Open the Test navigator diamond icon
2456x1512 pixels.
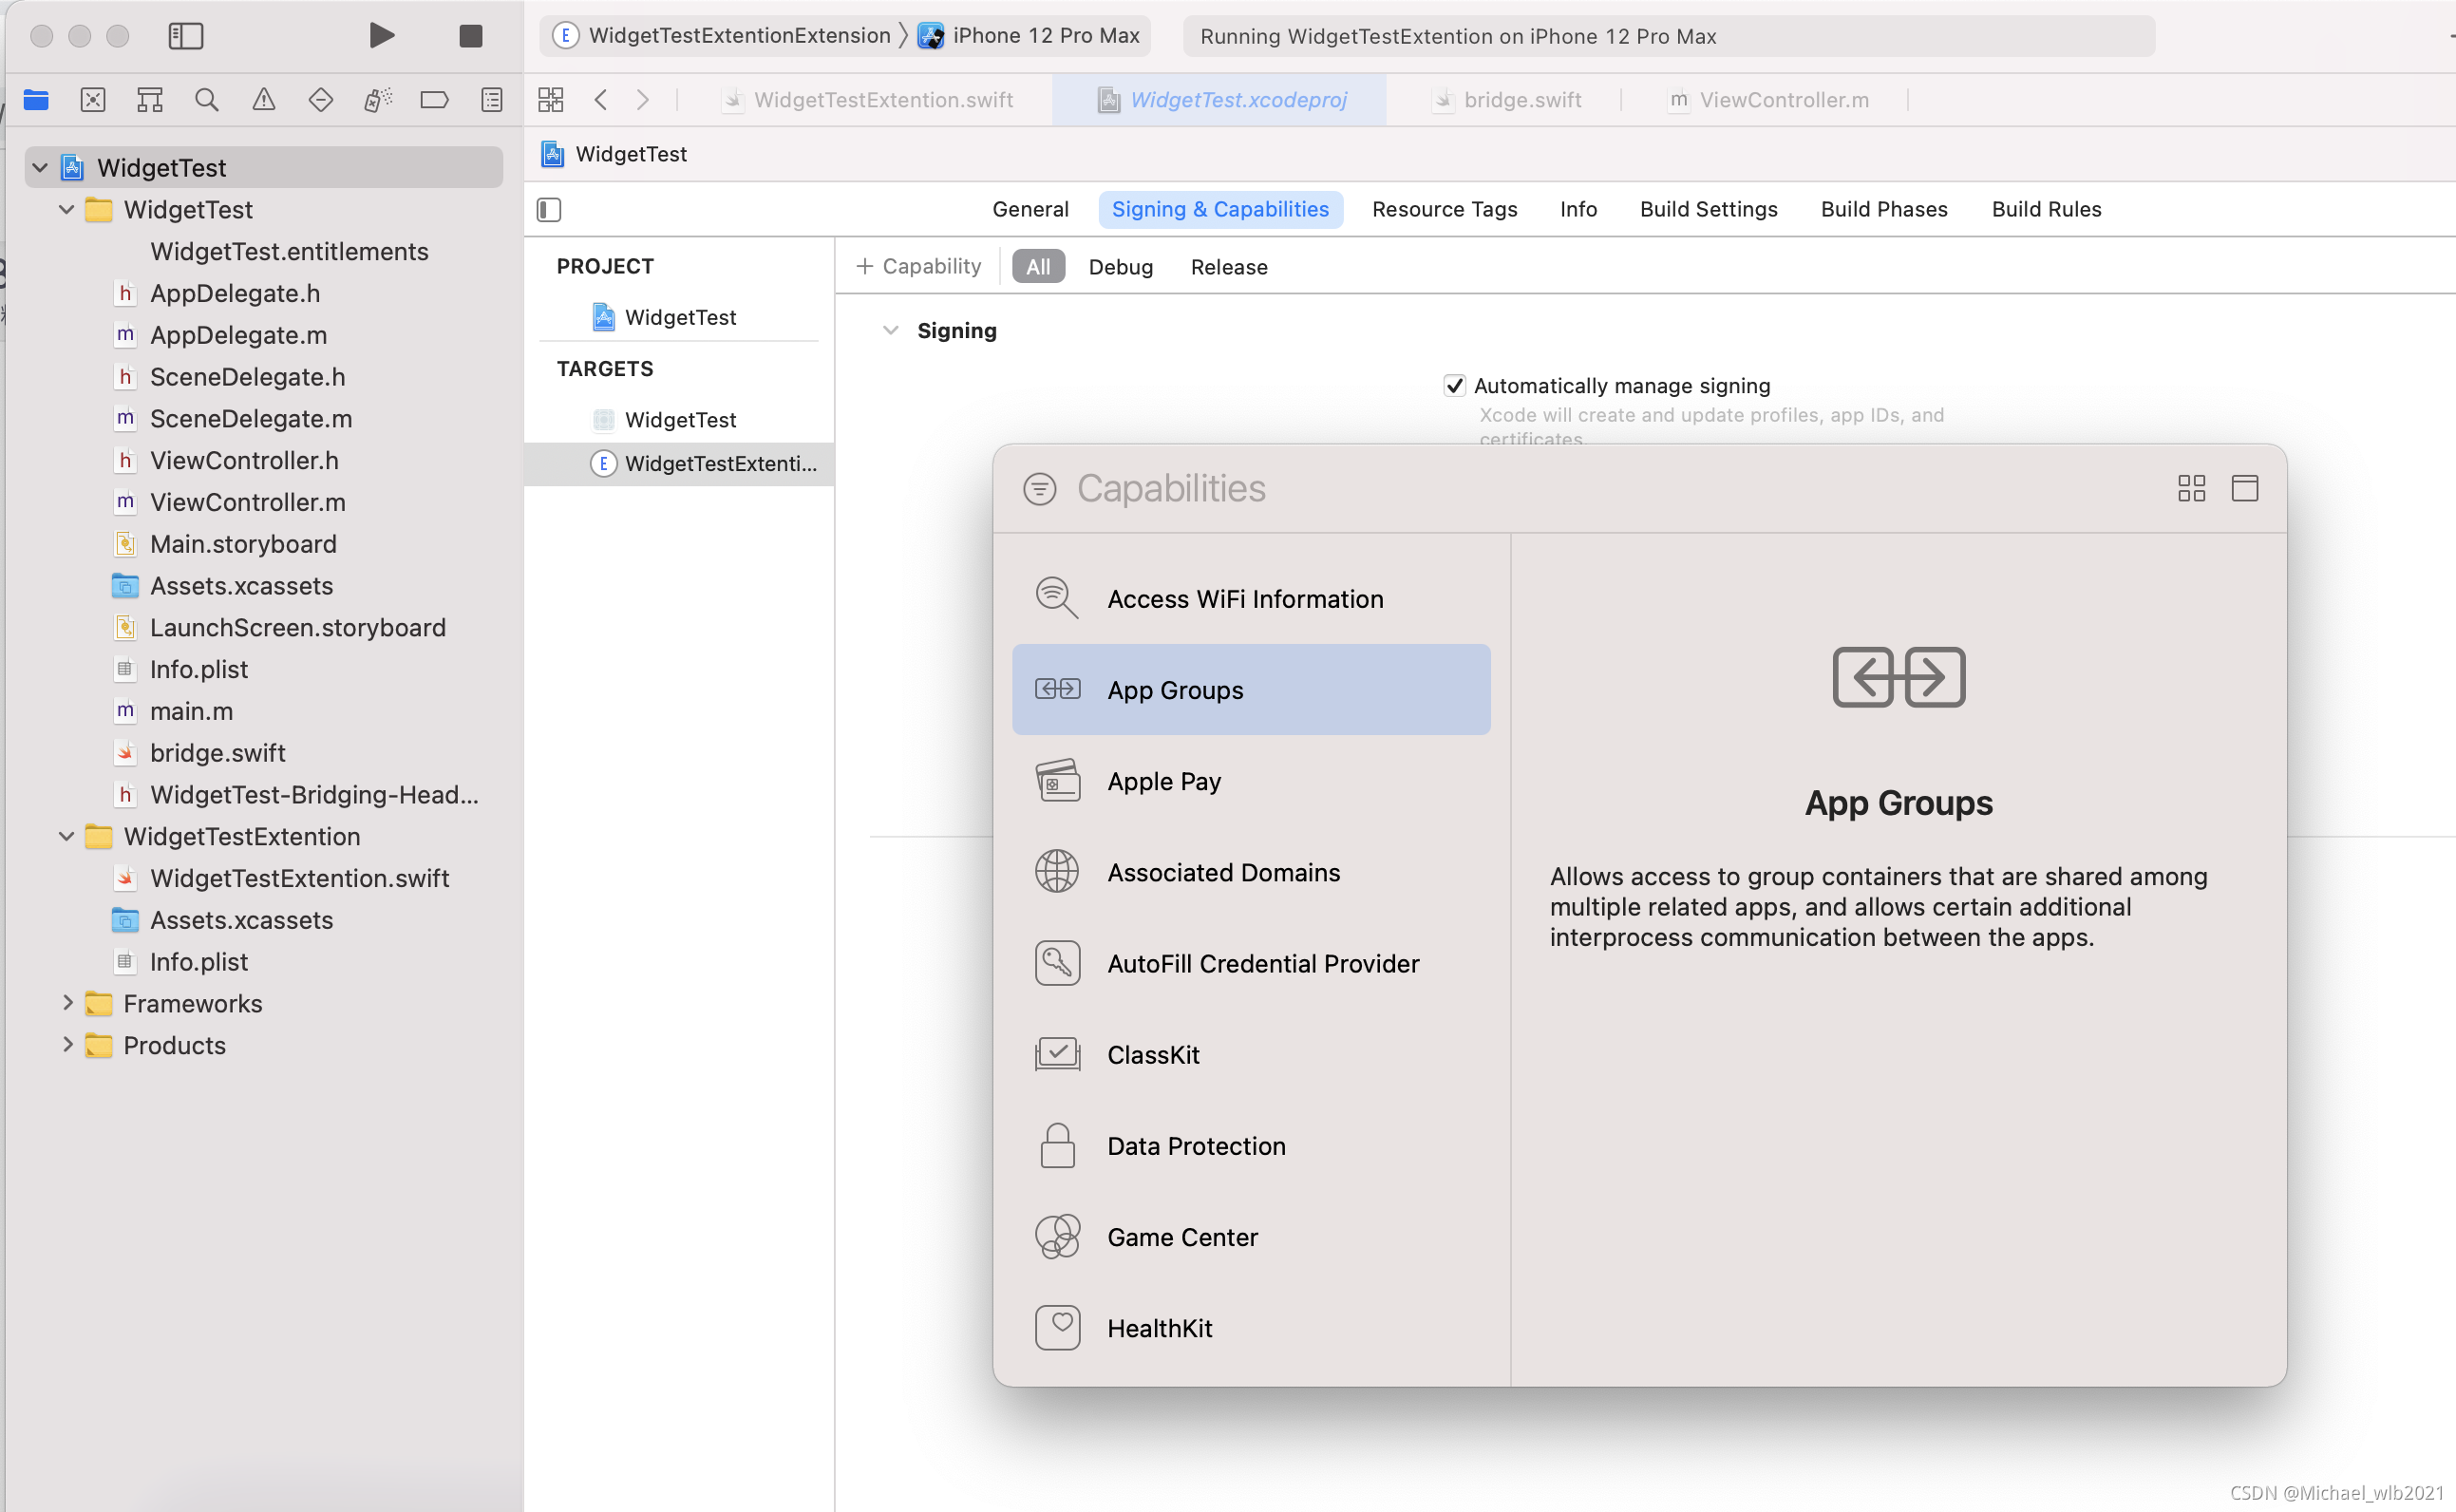(321, 99)
